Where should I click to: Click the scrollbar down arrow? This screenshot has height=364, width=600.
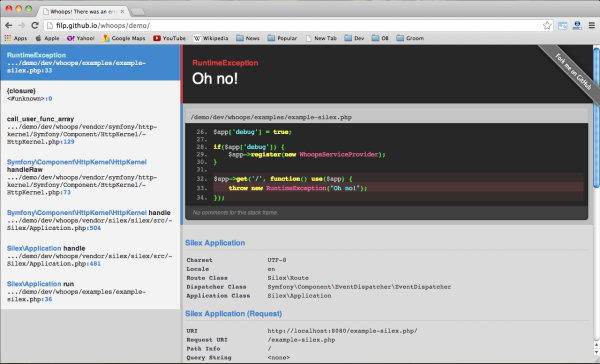coord(596,353)
